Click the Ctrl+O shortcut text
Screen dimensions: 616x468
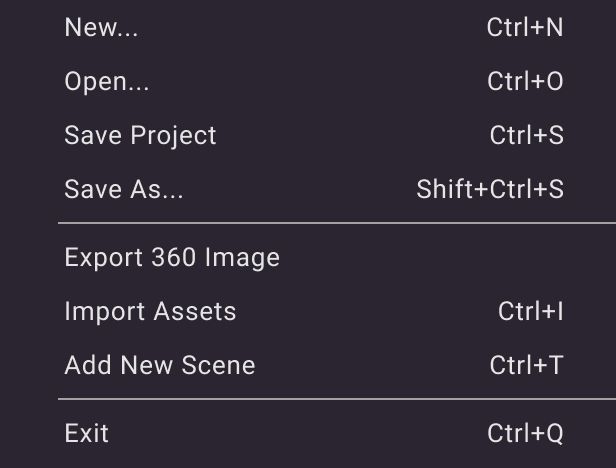tap(525, 82)
